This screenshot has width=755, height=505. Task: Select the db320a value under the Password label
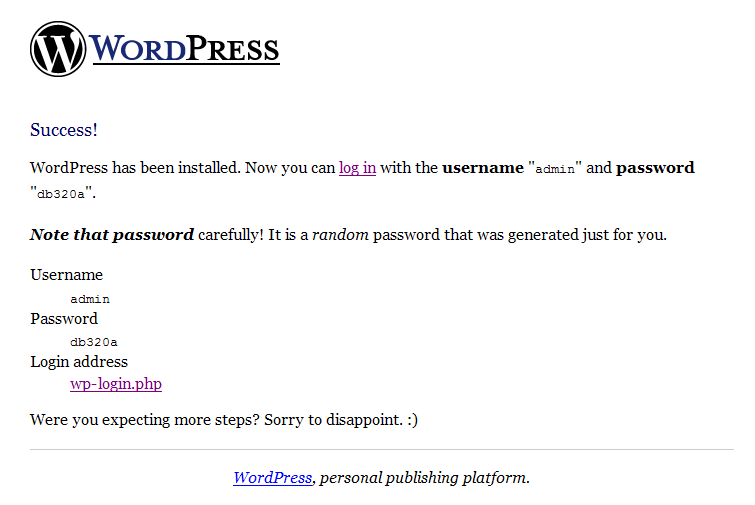94,342
